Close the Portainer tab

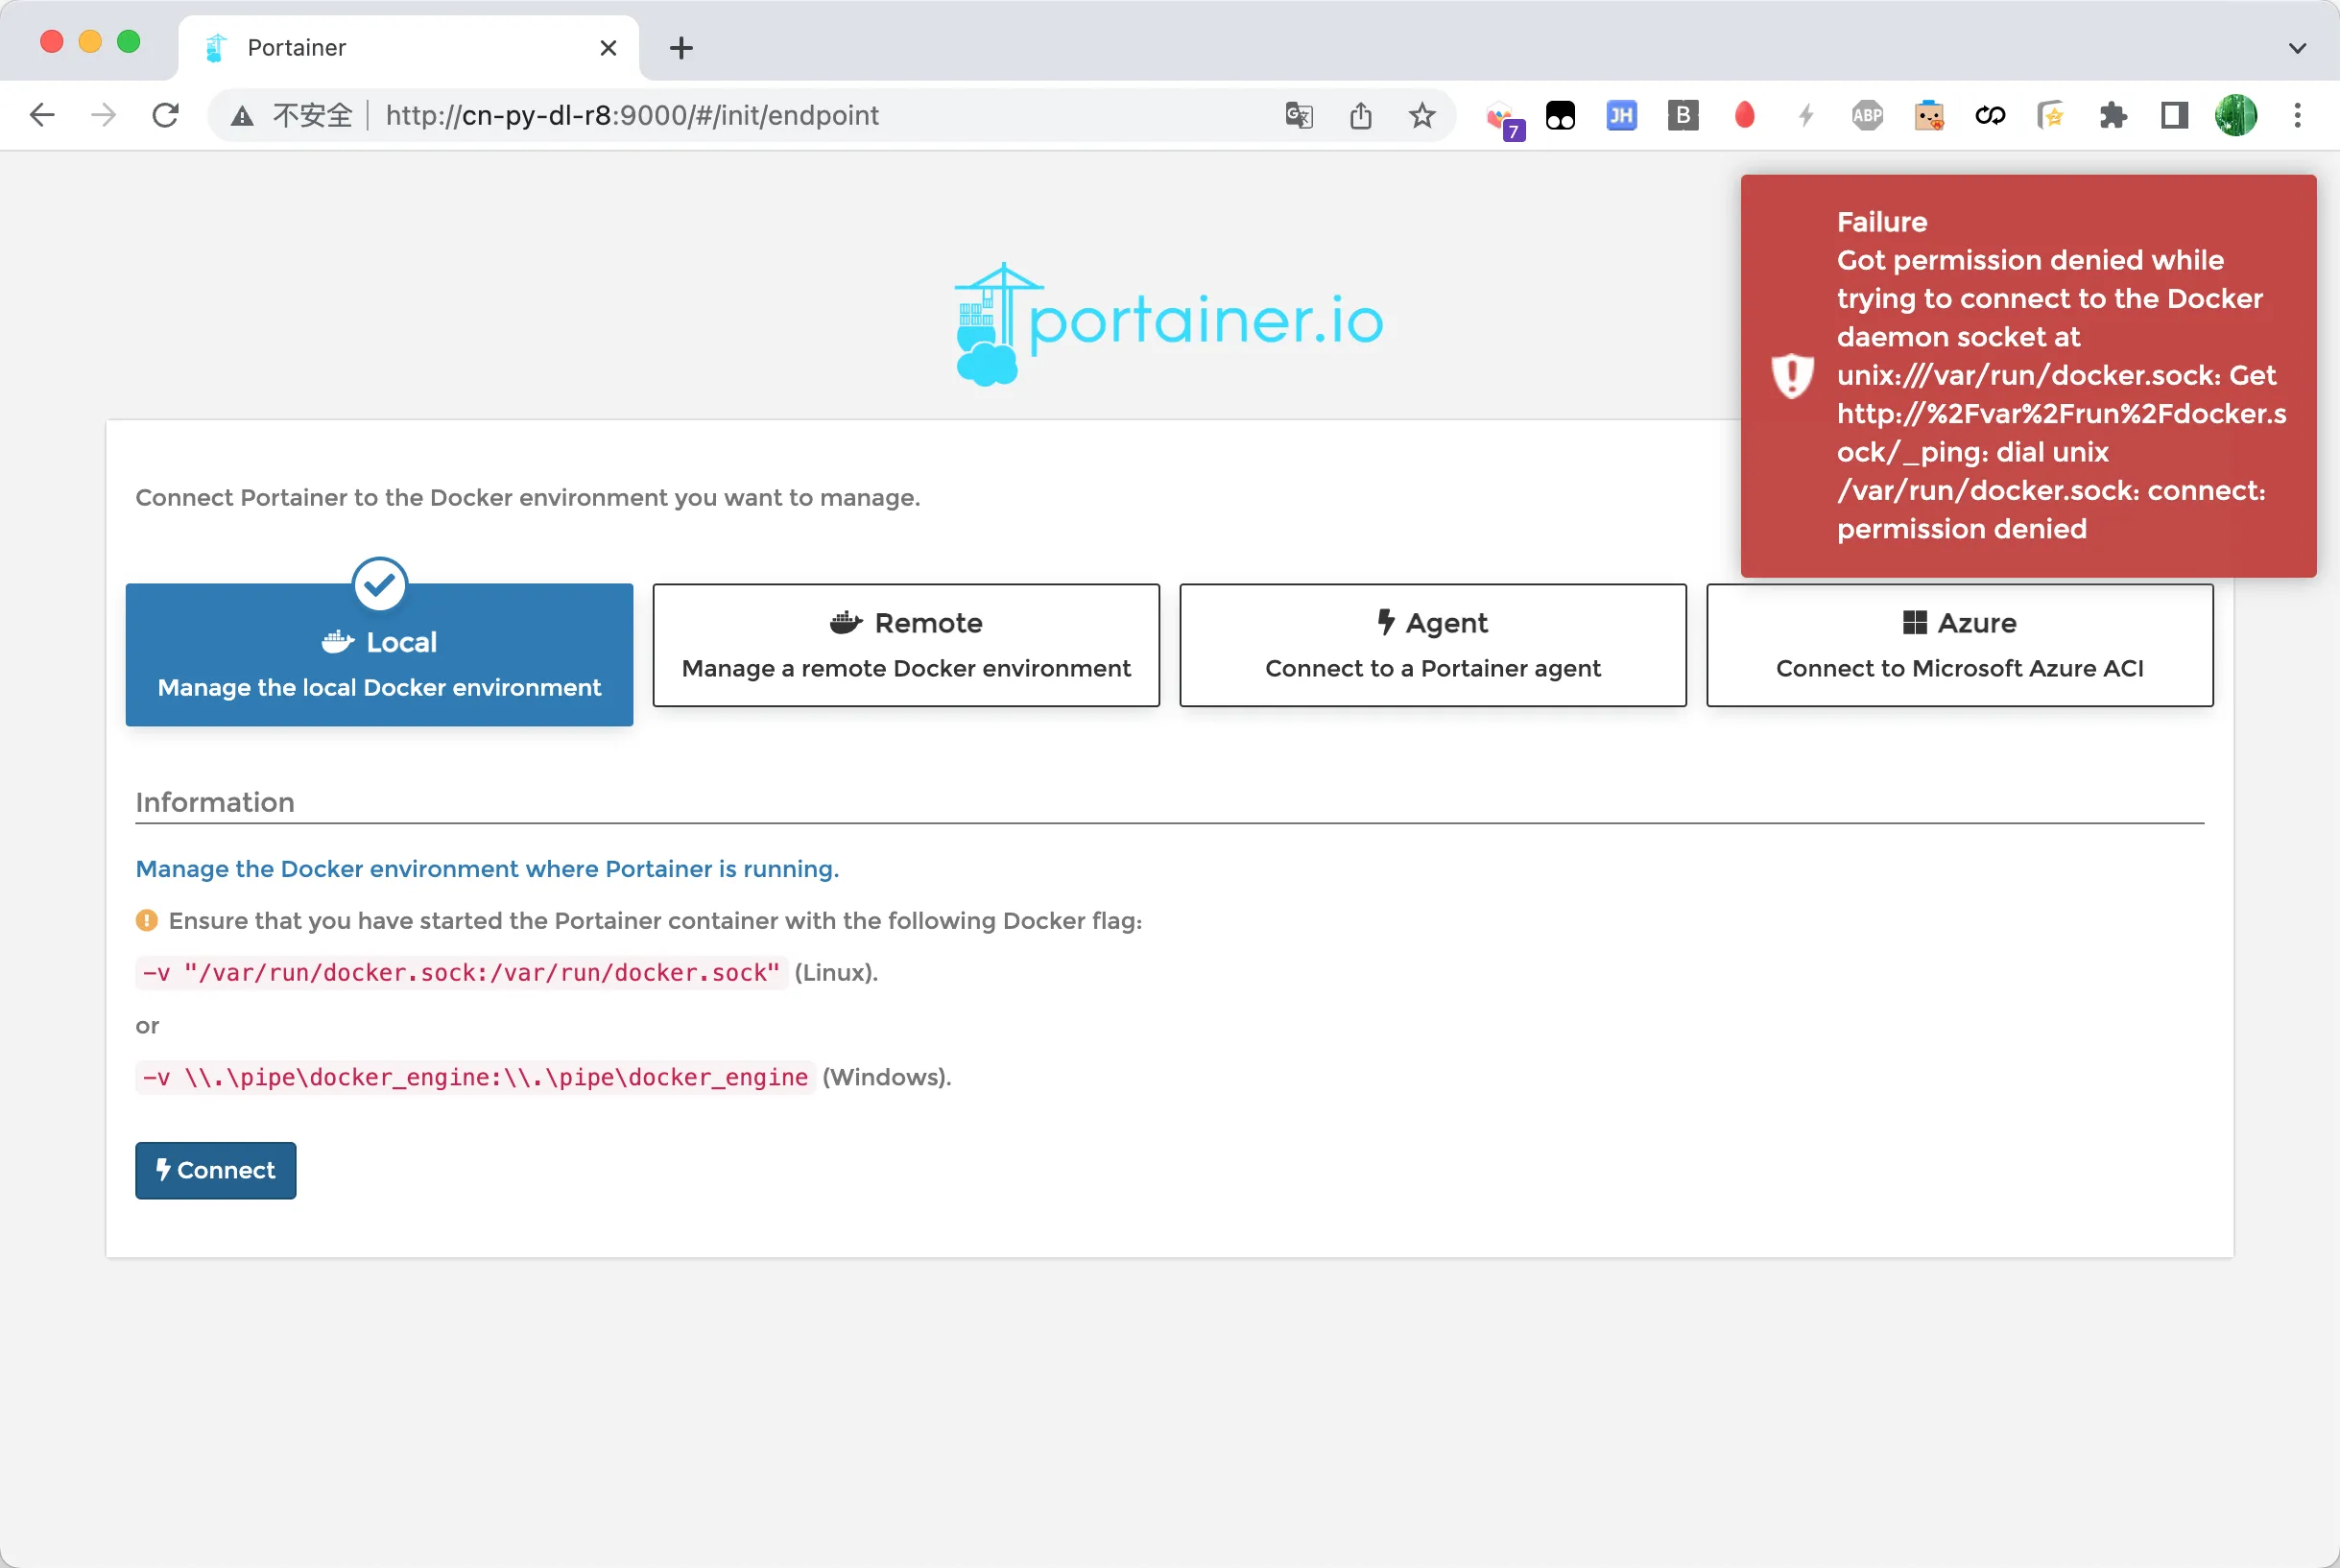608,48
